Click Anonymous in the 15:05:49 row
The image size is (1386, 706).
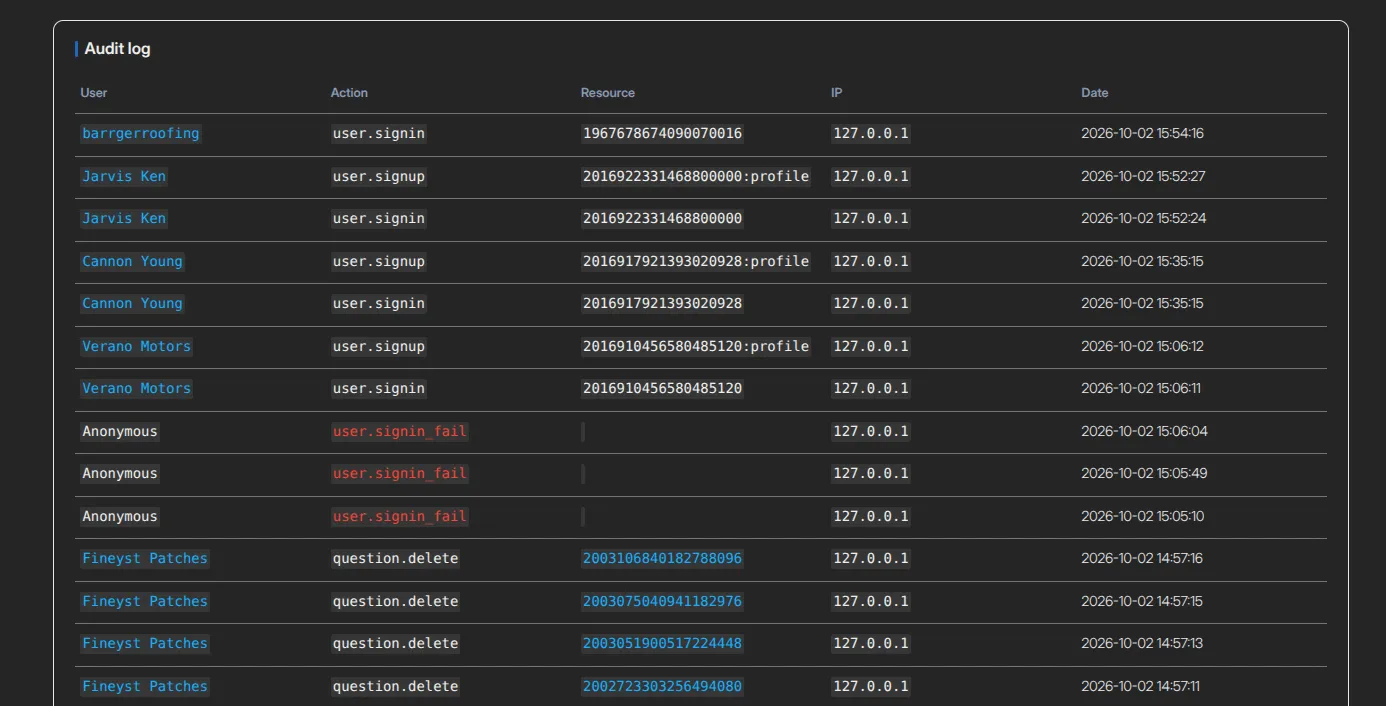pyautogui.click(x=120, y=473)
